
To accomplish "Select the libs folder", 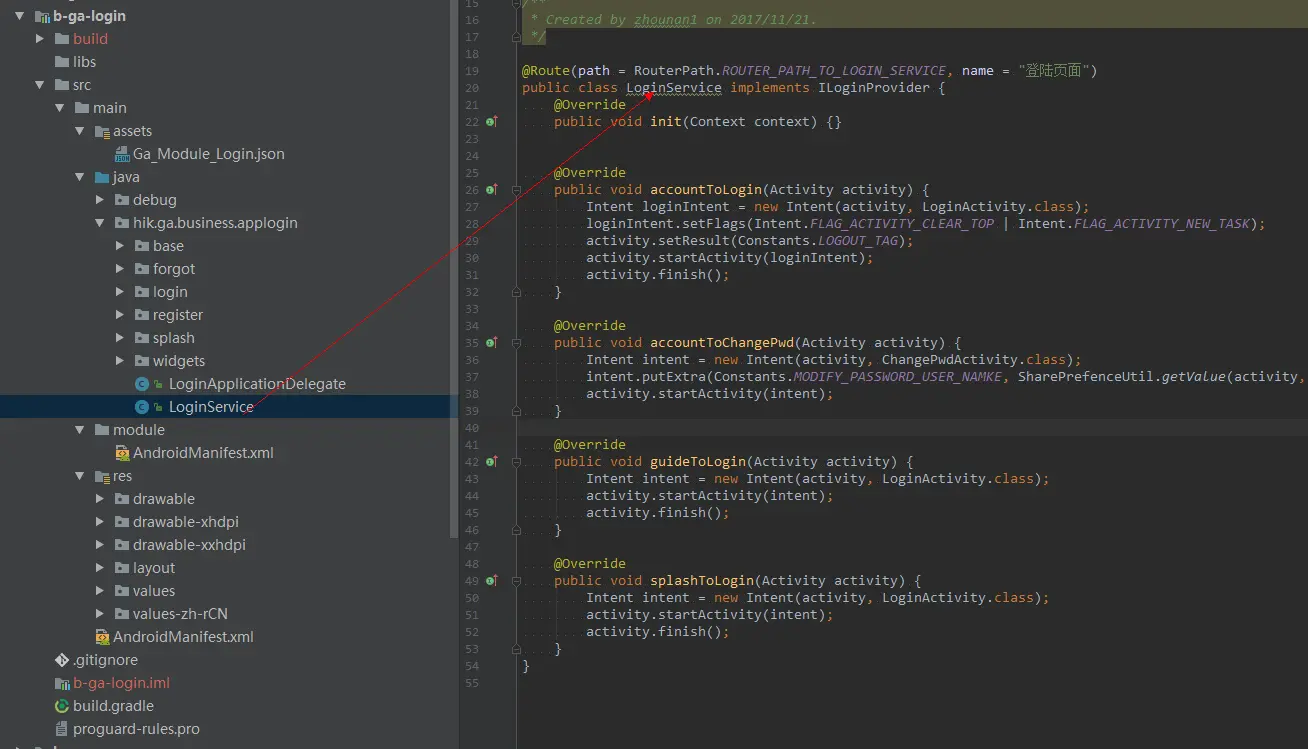I will 84,62.
